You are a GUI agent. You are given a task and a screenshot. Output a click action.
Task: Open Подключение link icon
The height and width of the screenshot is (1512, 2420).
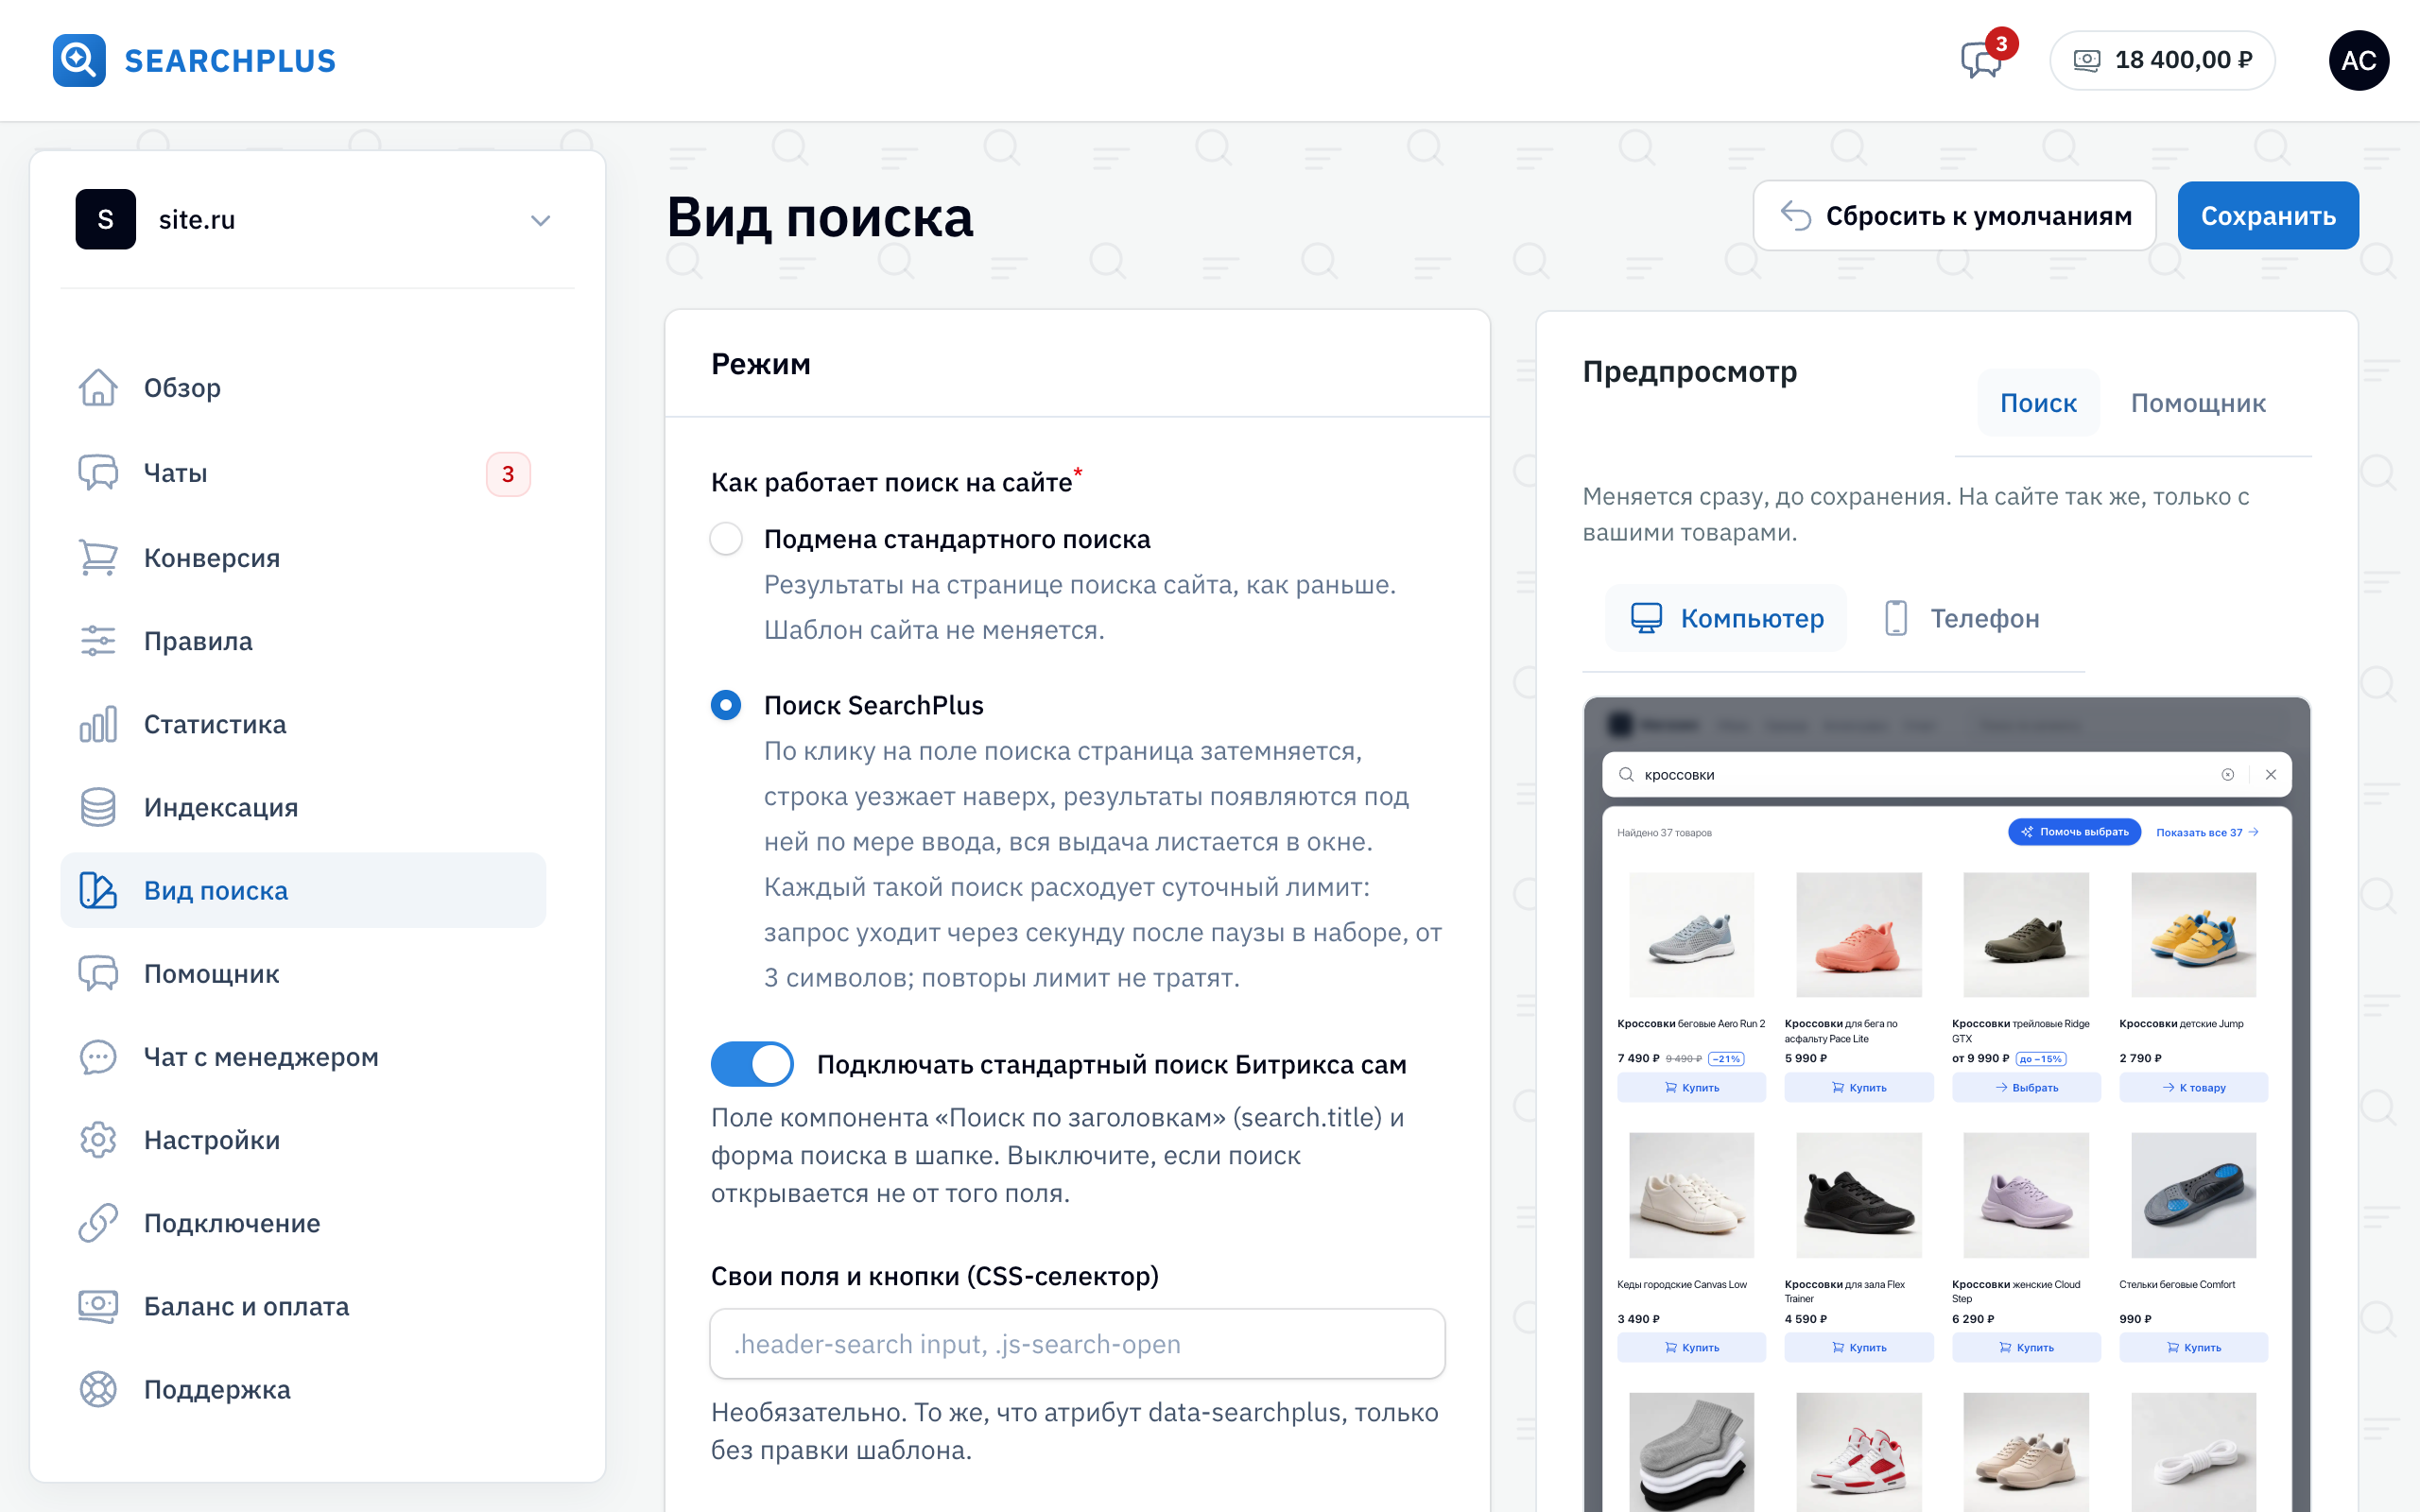coord(98,1223)
